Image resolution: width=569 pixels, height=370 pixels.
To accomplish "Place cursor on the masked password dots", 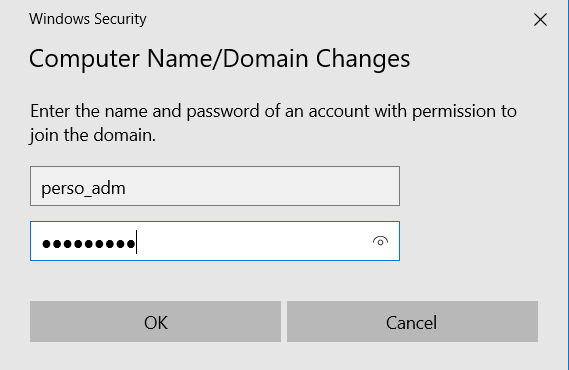I will tap(89, 243).
